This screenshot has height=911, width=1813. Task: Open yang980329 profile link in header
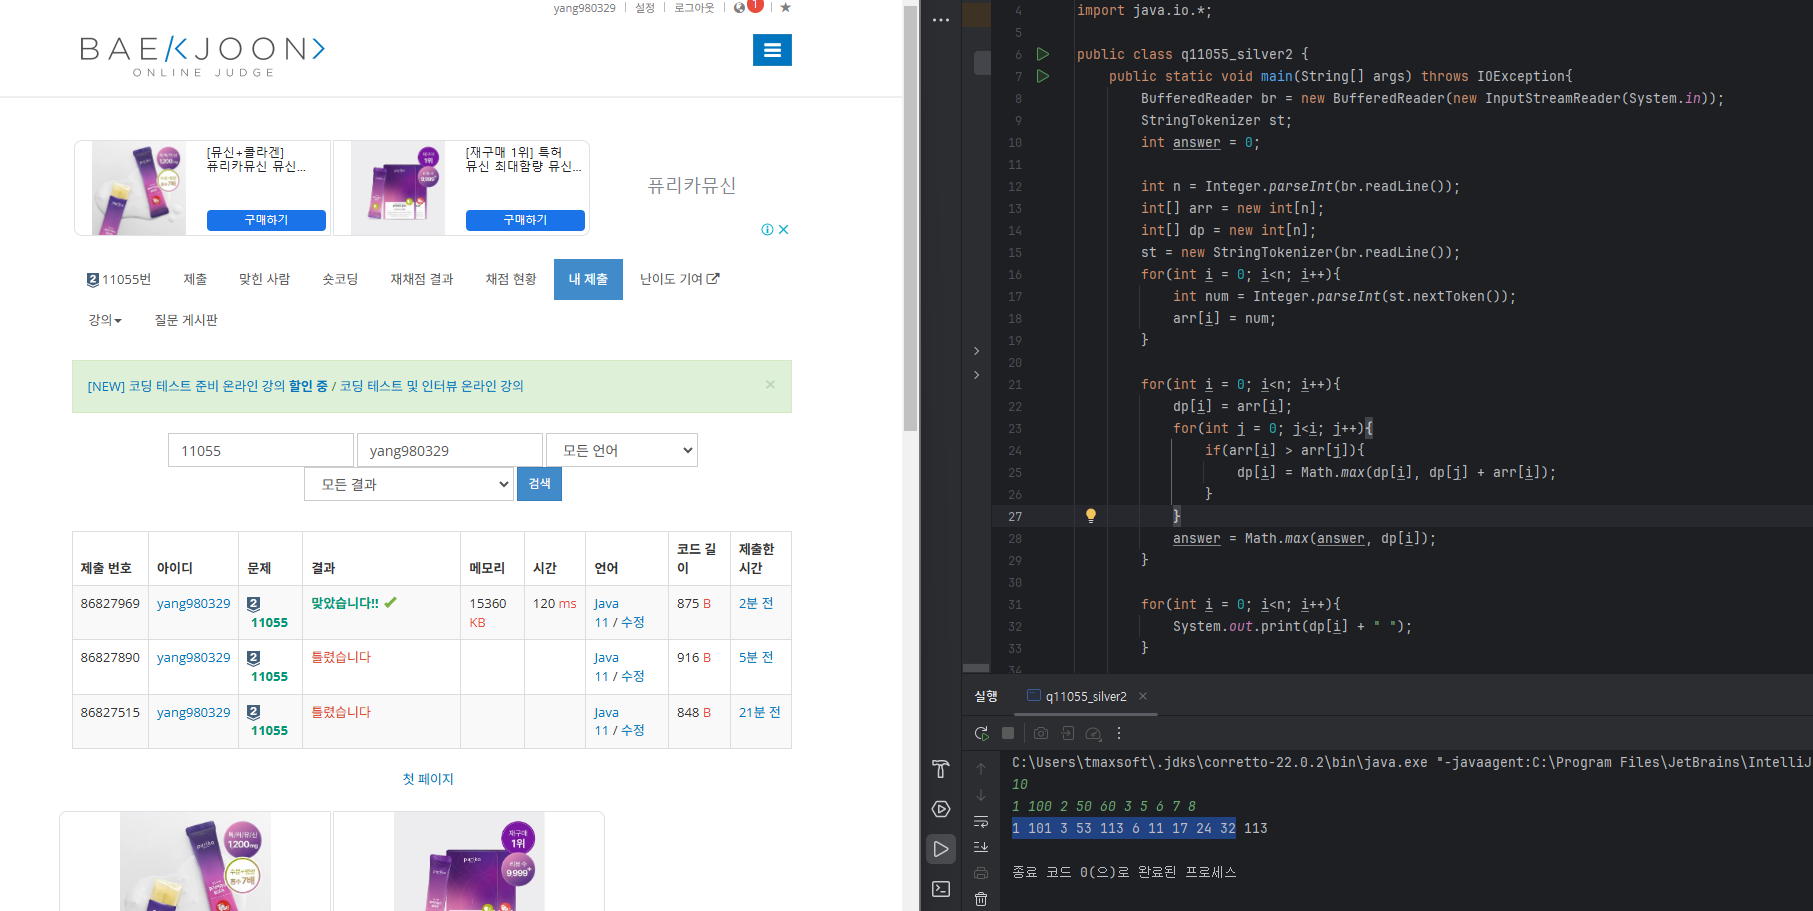pos(585,8)
